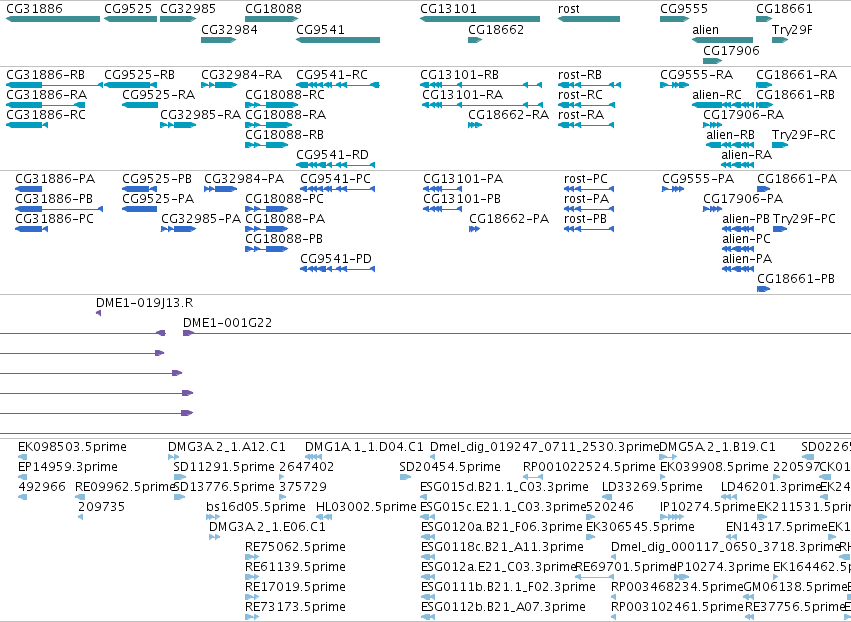Select EST SD20454.5prime

(405, 477)
